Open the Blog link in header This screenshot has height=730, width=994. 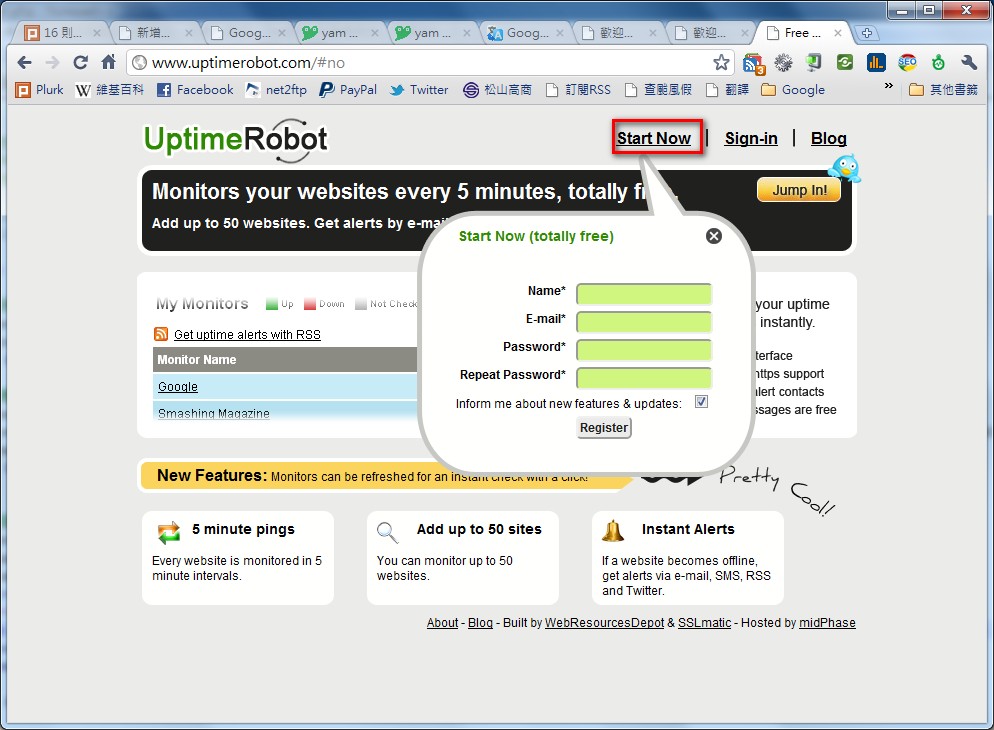point(829,138)
